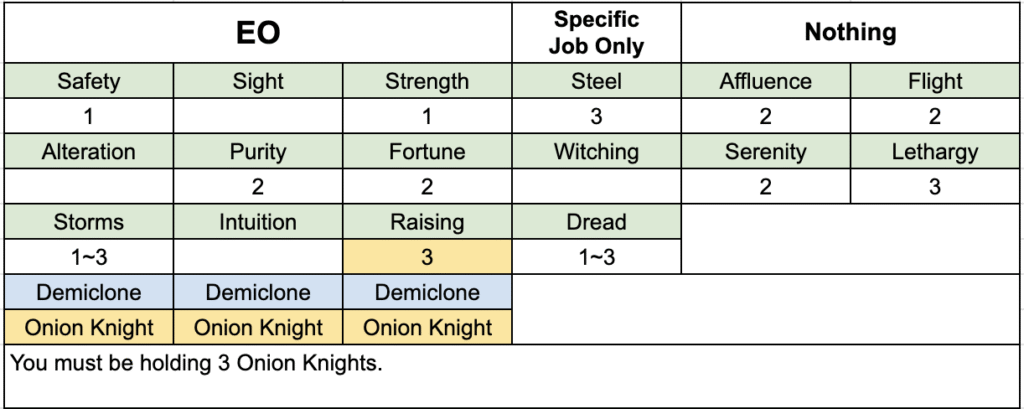Viewport: 1024px width, 409px height.
Task: Click the Specific Job Only header cell
Action: (x=596, y=33)
